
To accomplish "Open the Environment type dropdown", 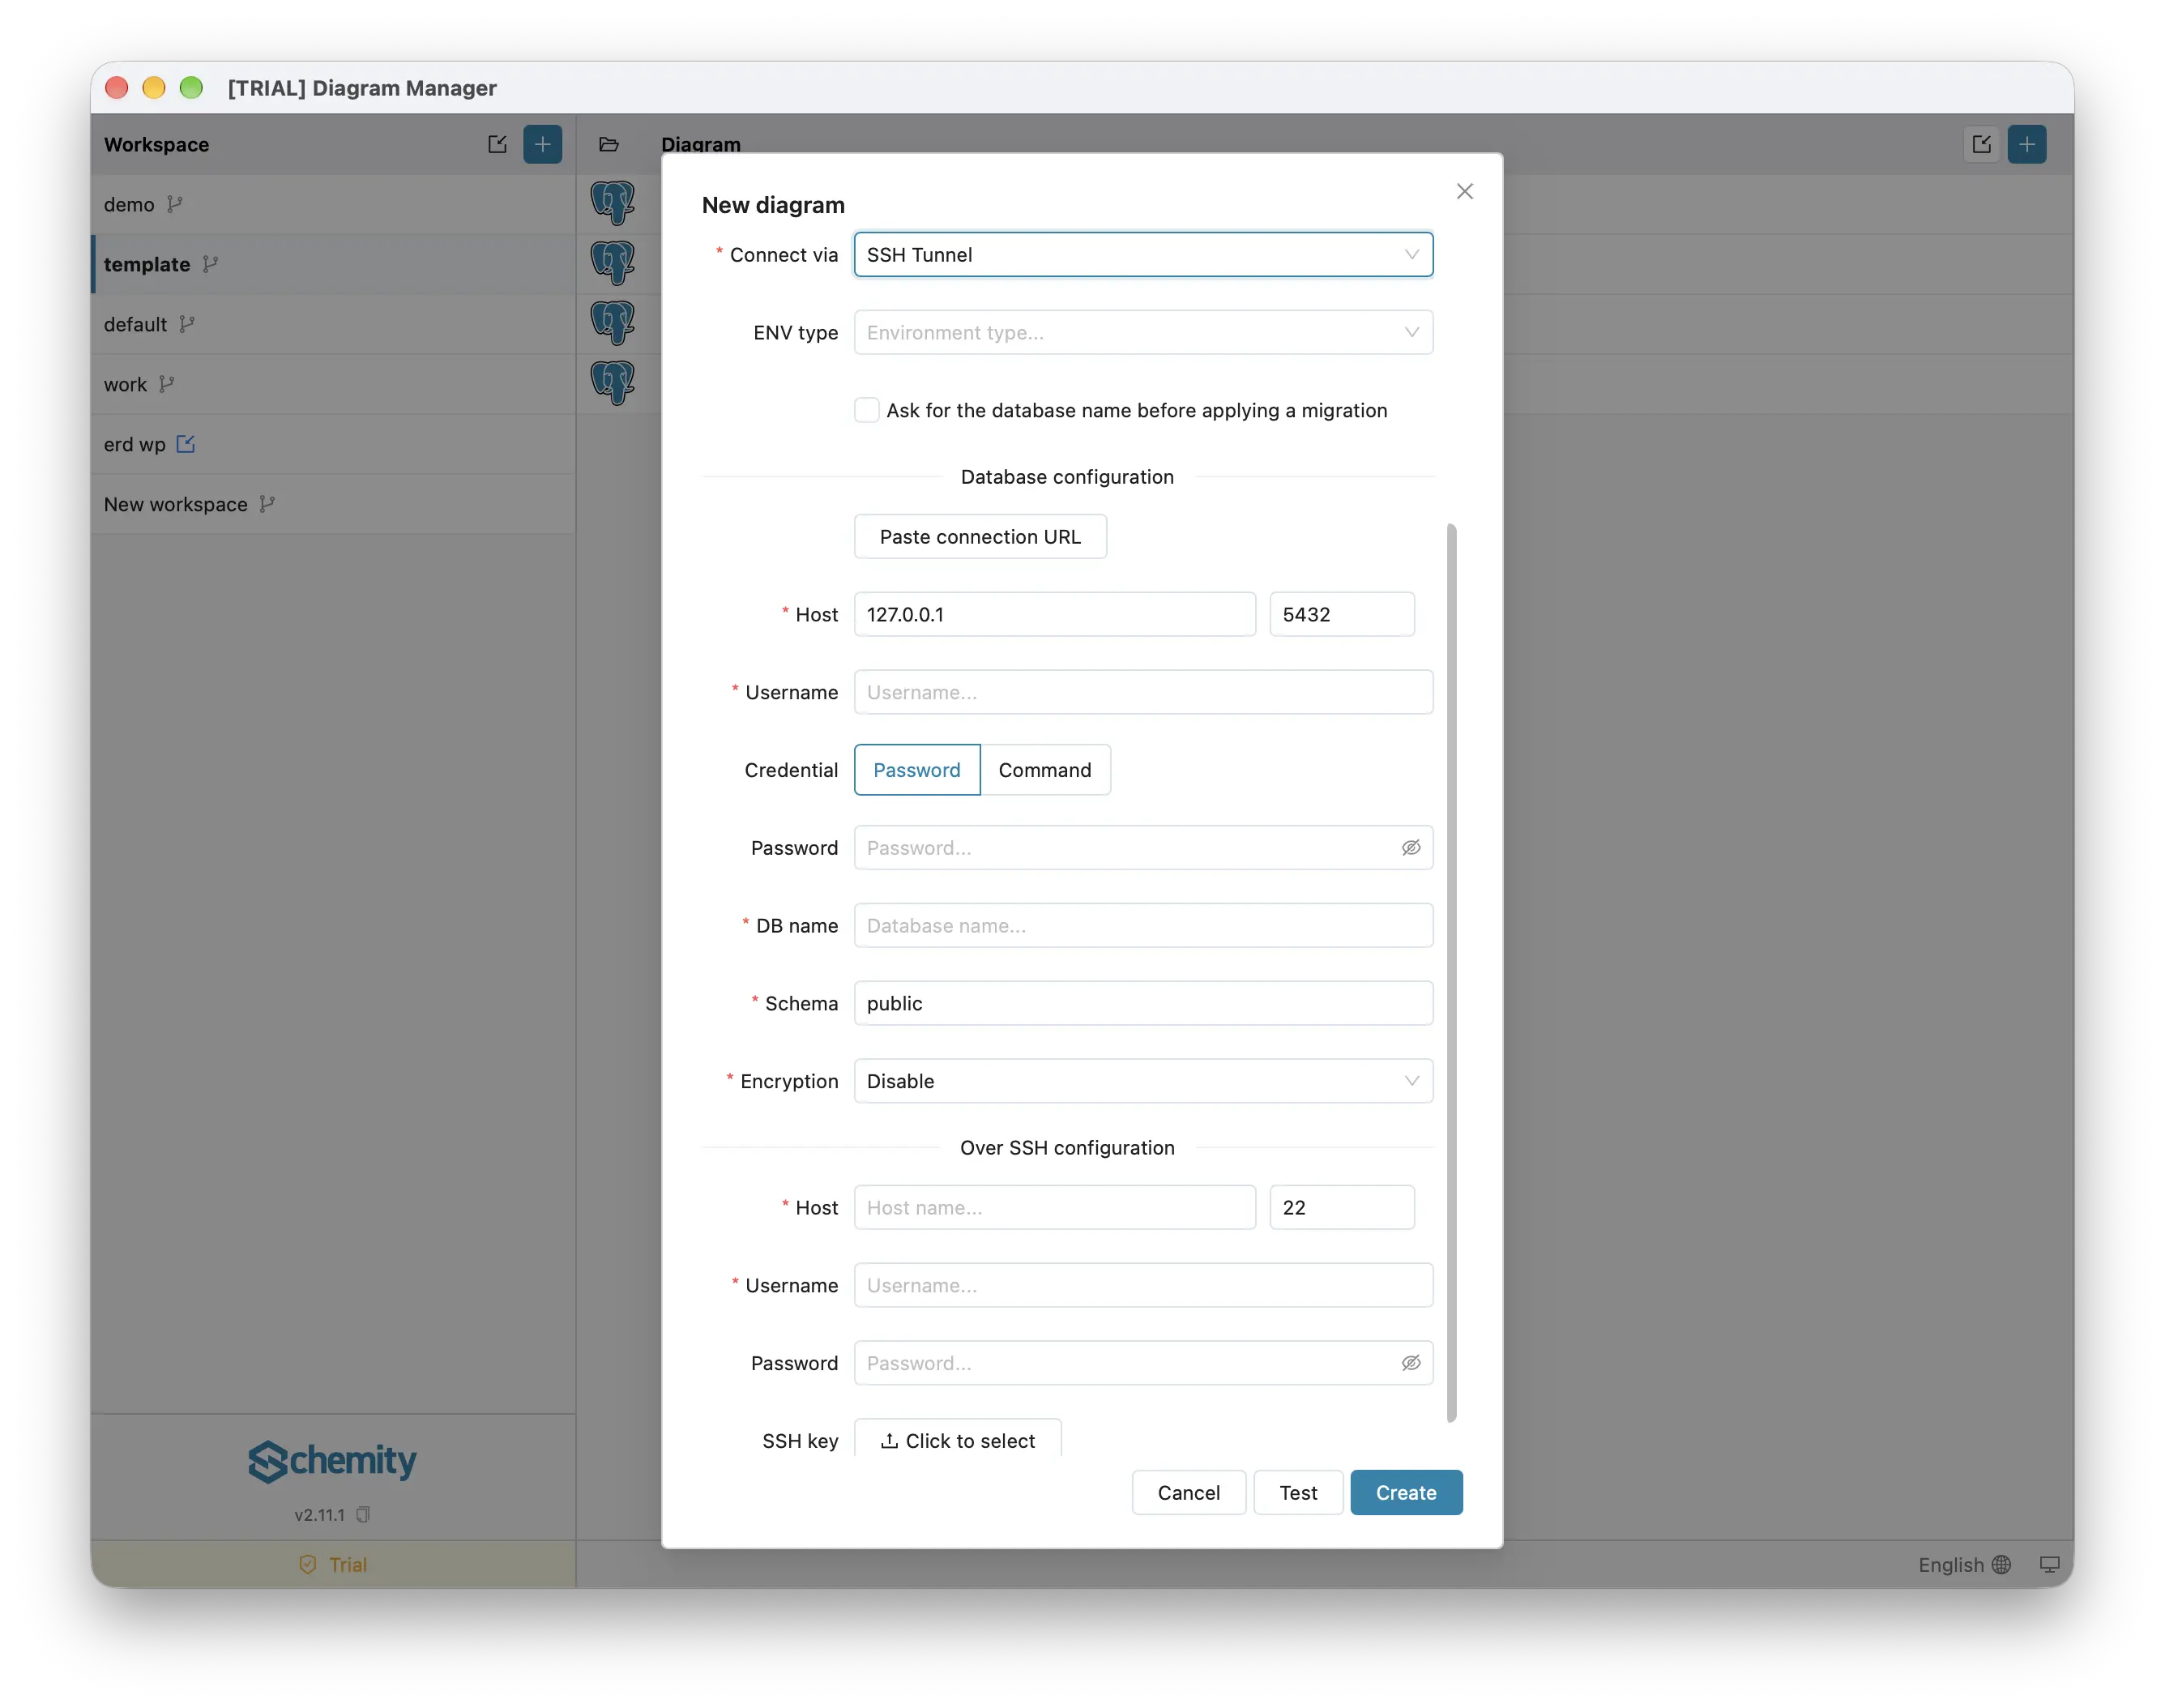I will tap(1143, 332).
